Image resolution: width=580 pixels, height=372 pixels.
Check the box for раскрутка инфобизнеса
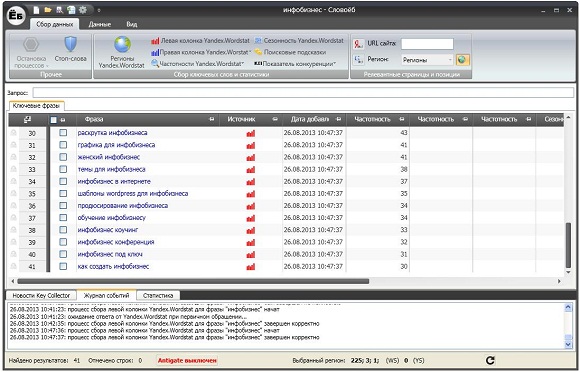point(63,132)
